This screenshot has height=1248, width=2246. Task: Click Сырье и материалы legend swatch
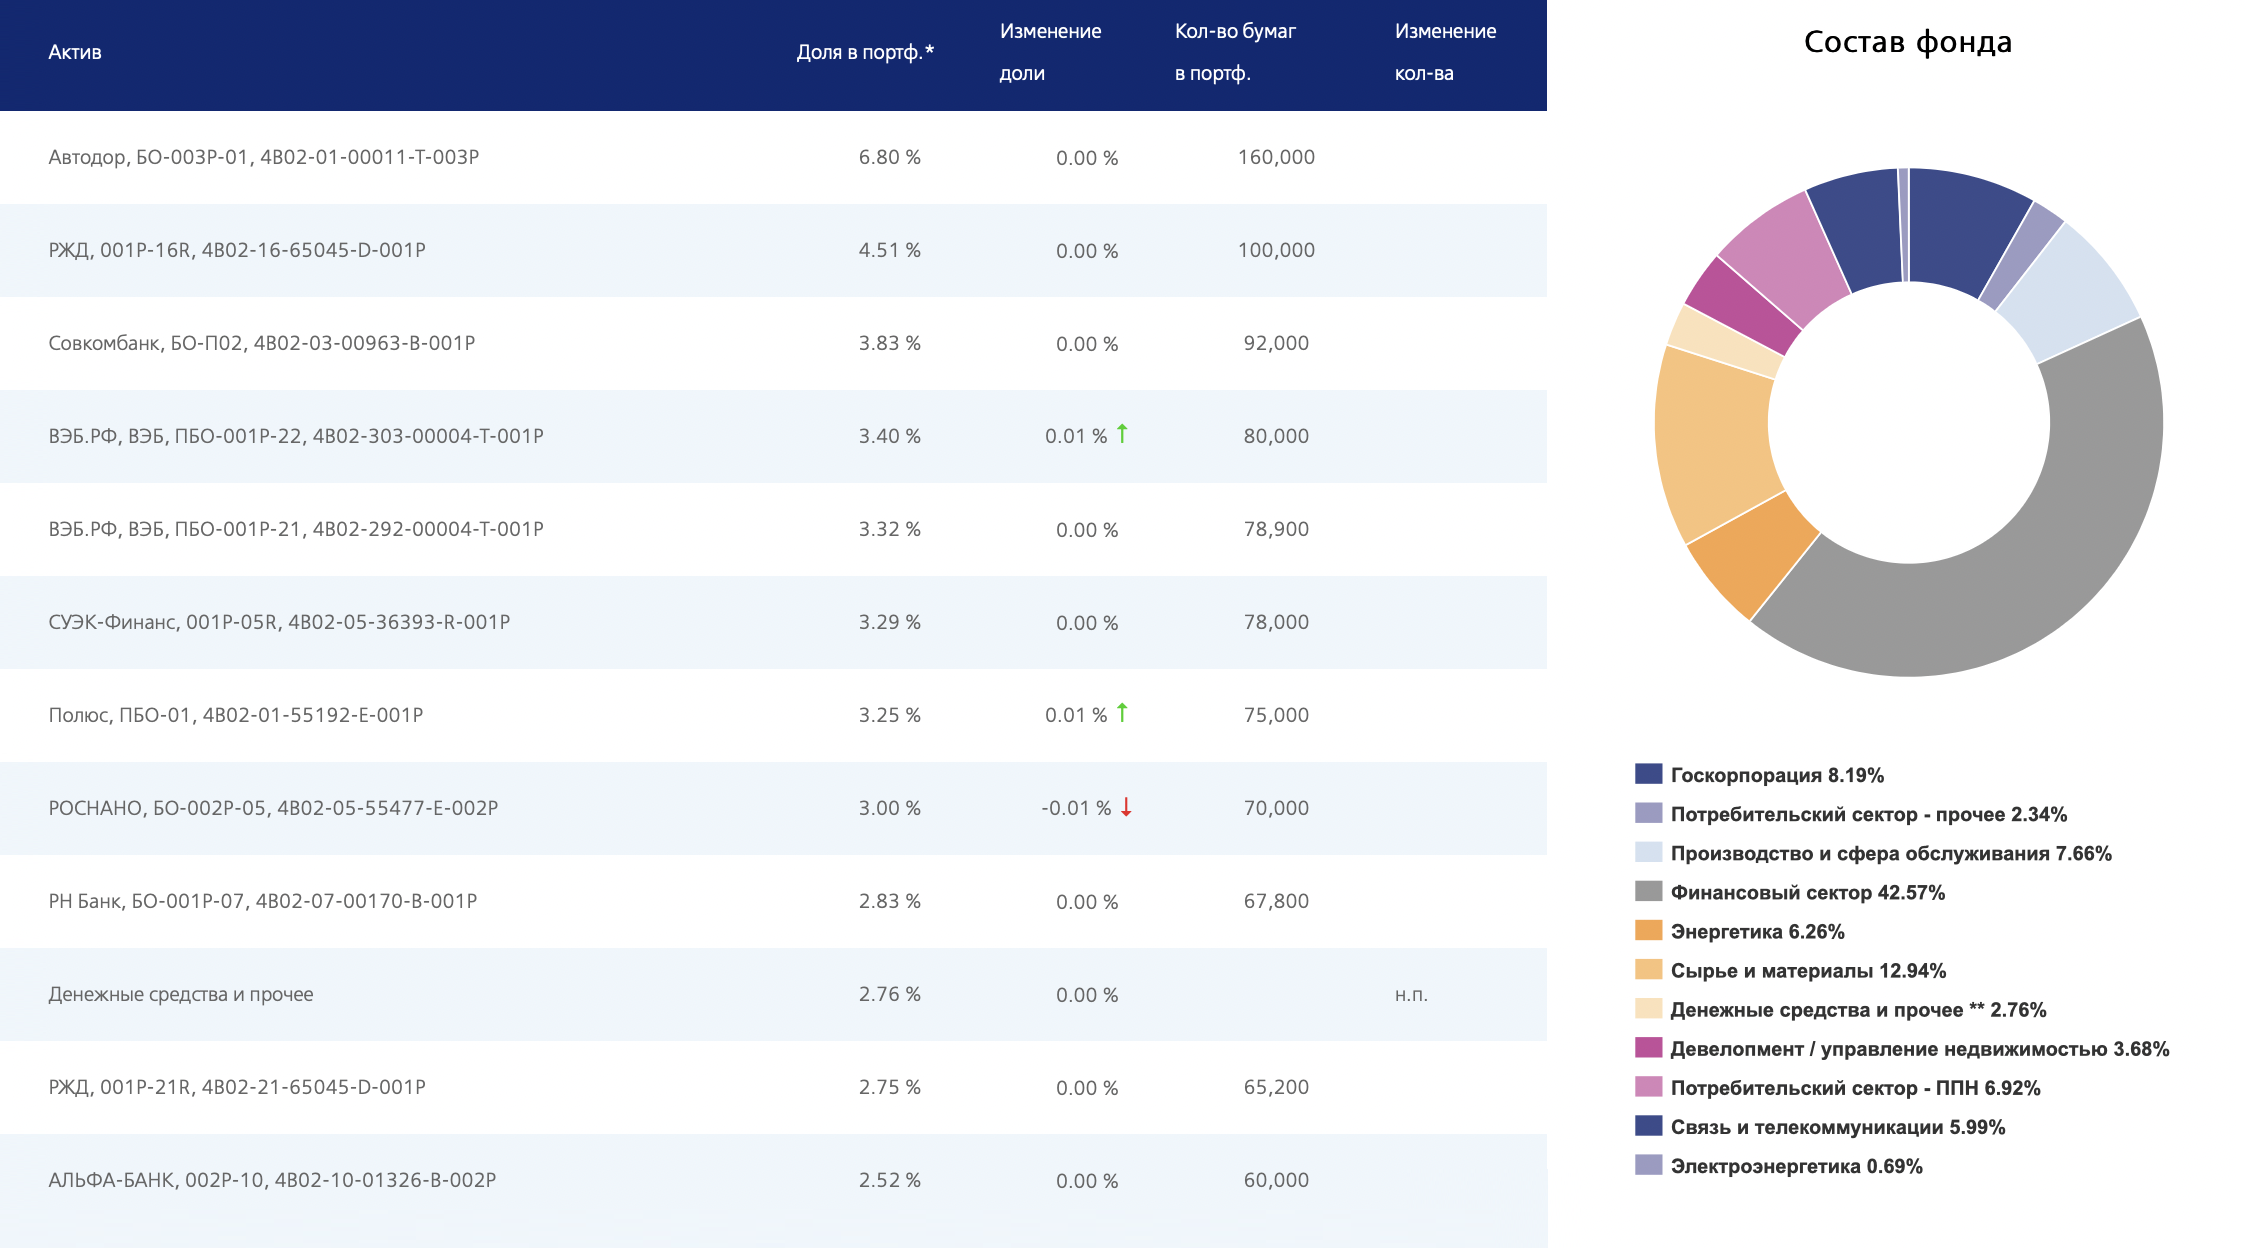[x=1648, y=969]
